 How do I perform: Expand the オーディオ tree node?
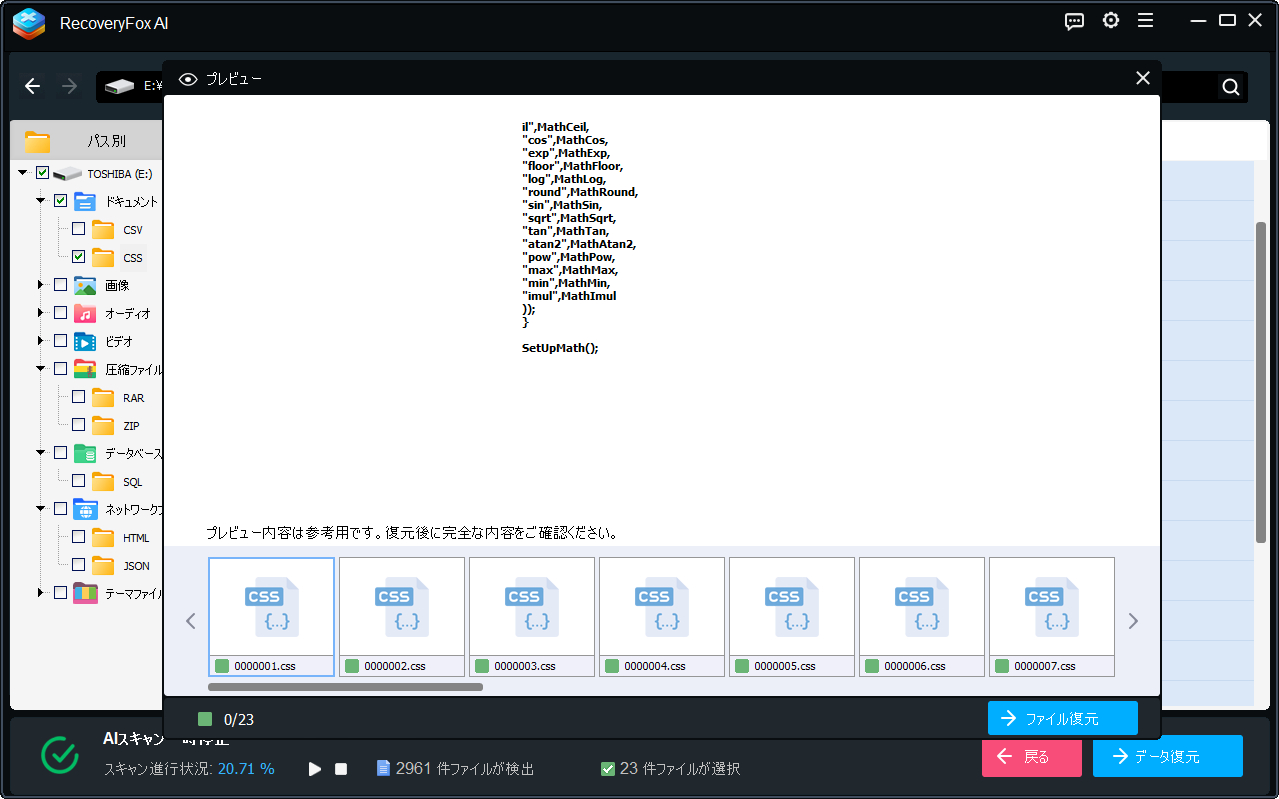[41, 313]
